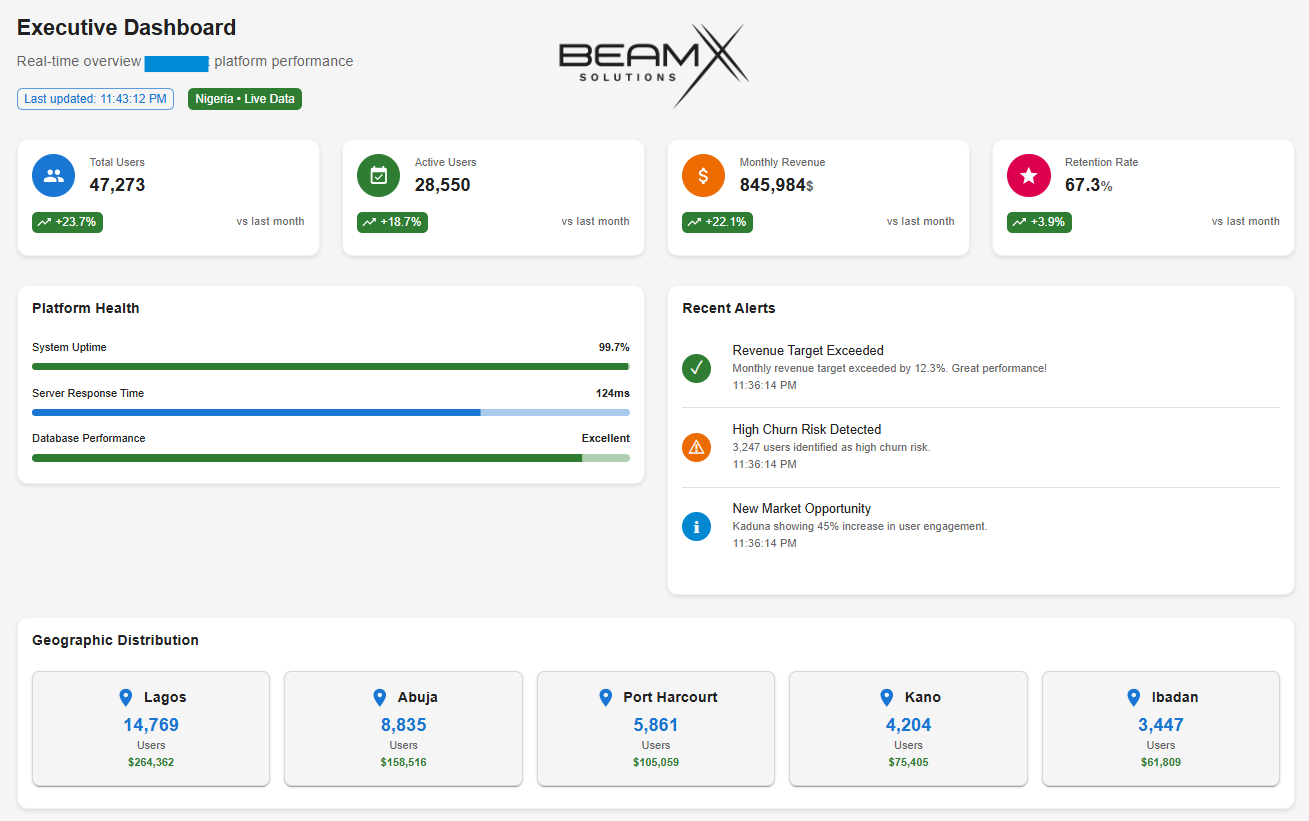This screenshot has width=1309, height=821.
Task: Click the 99.7% uptime value
Action: coord(614,347)
